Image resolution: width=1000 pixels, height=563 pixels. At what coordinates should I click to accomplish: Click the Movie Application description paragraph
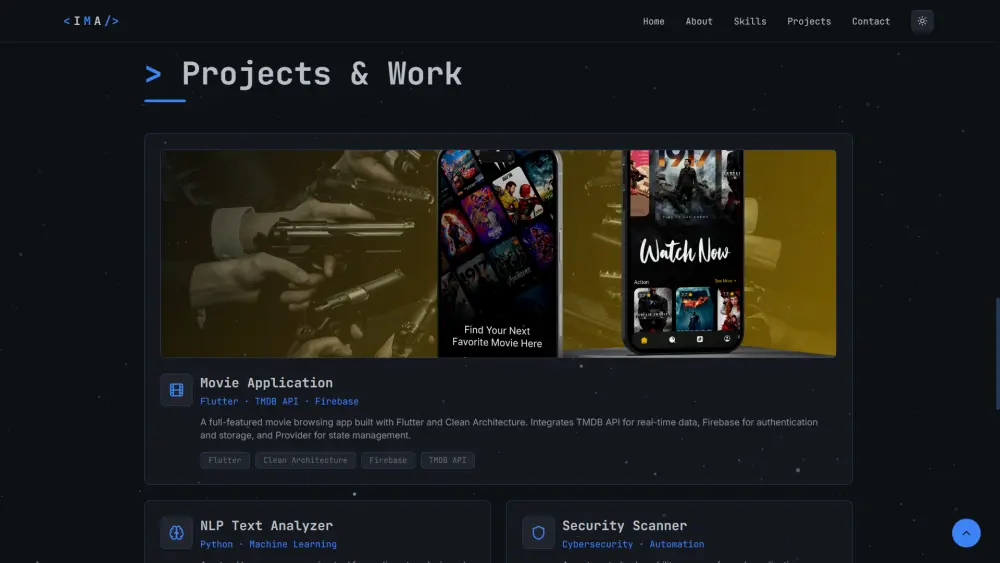click(508, 428)
